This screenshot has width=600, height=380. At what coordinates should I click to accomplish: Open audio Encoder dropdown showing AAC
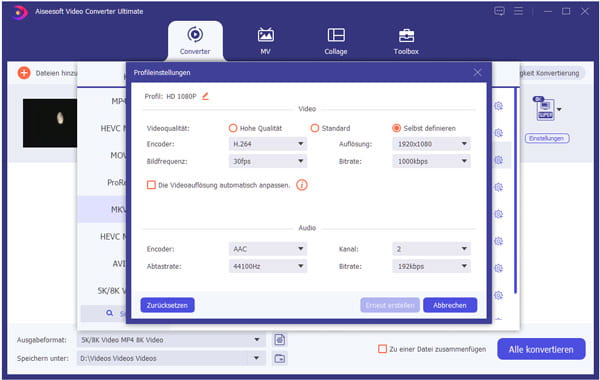coord(268,249)
